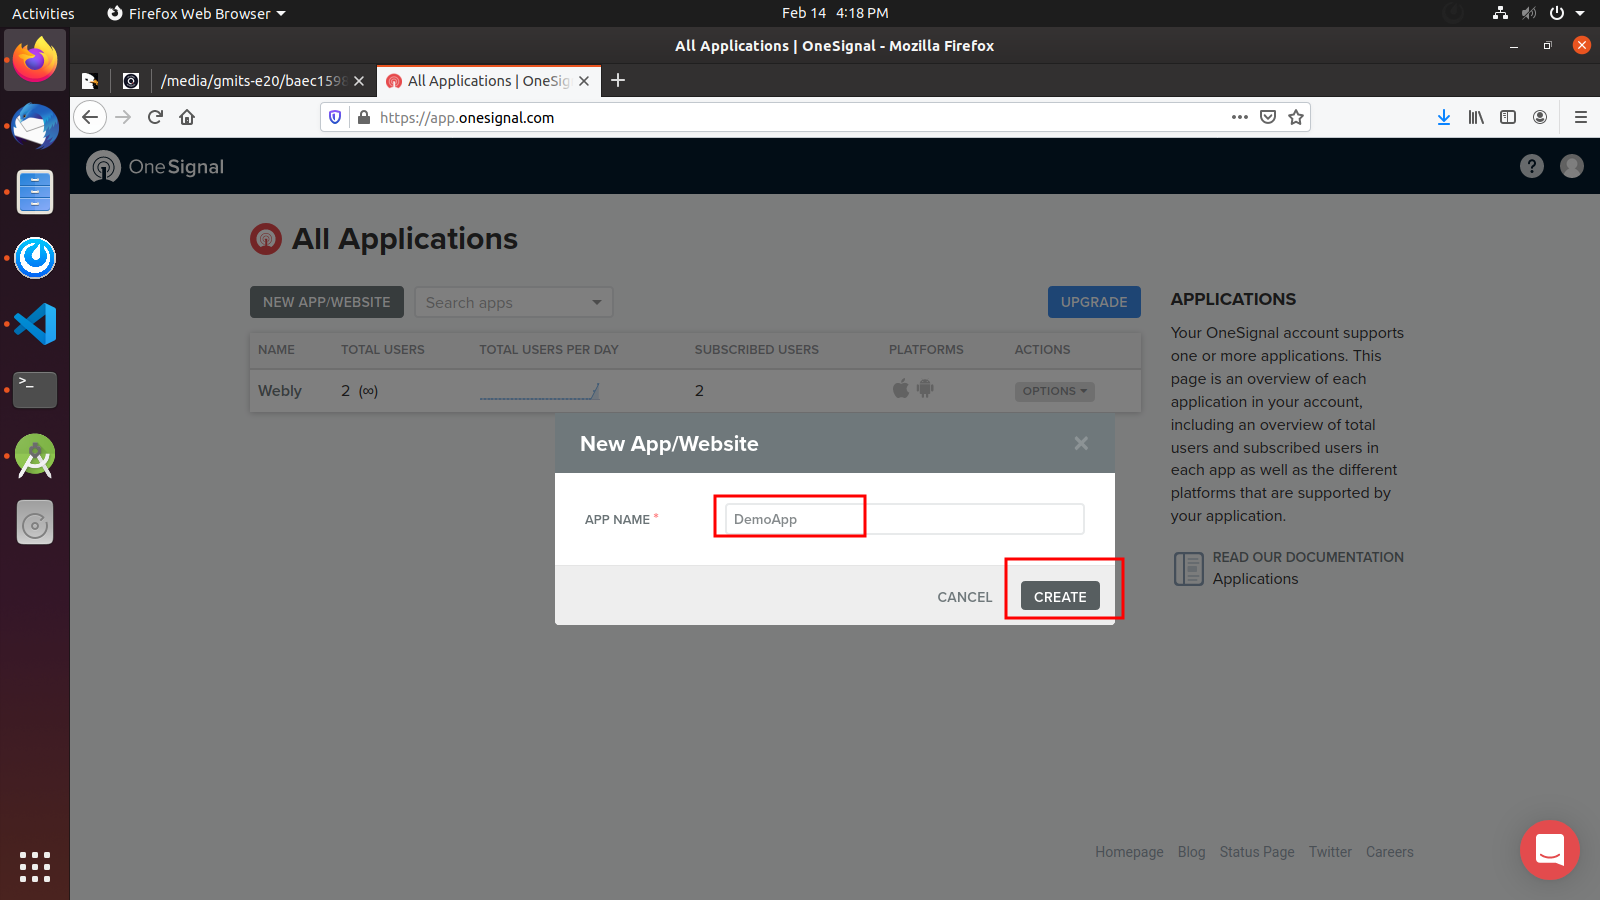Bookmark the page using the star icon

[1295, 117]
